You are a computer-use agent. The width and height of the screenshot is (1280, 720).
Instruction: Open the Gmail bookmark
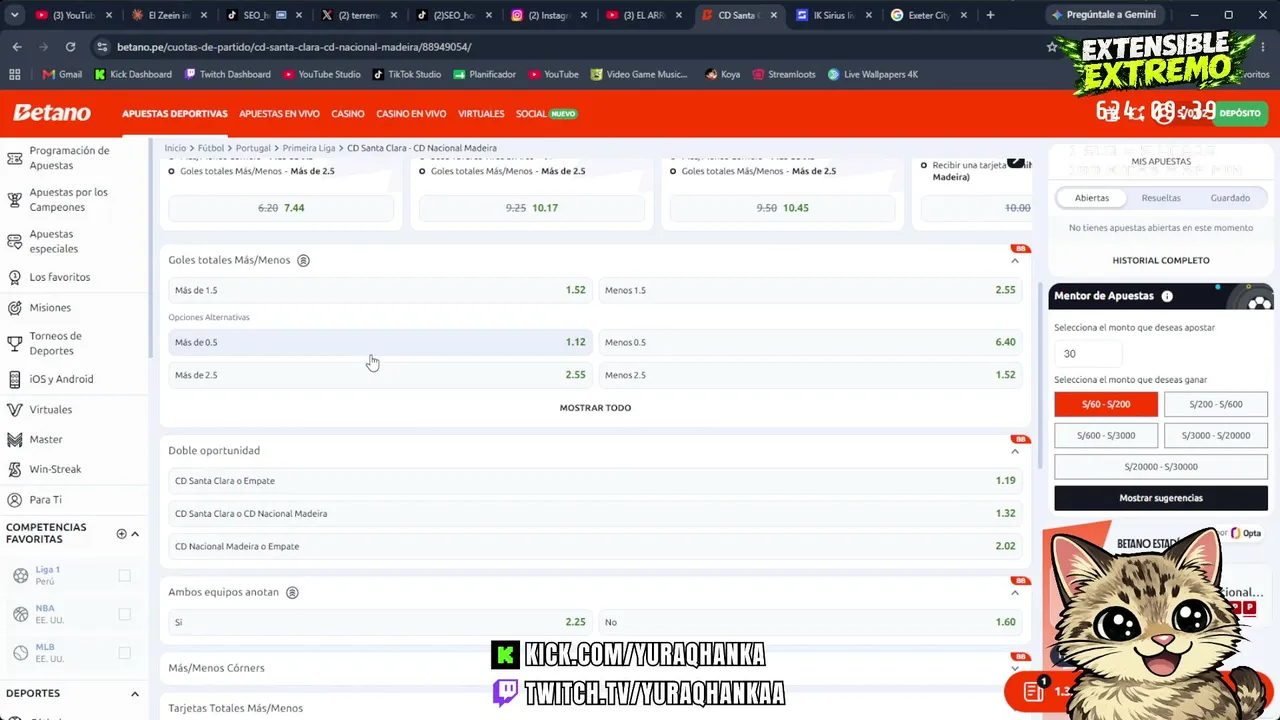pos(62,74)
